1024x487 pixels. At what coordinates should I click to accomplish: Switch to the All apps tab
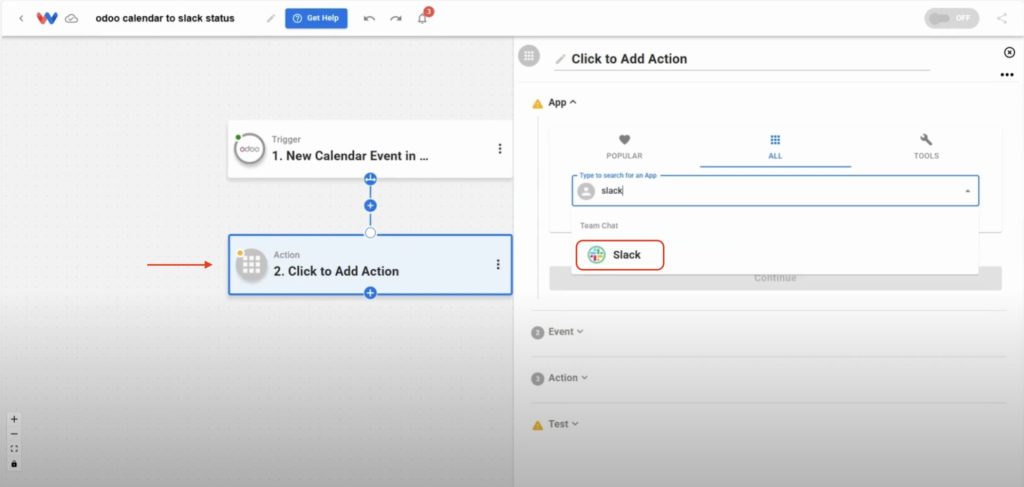coord(775,148)
